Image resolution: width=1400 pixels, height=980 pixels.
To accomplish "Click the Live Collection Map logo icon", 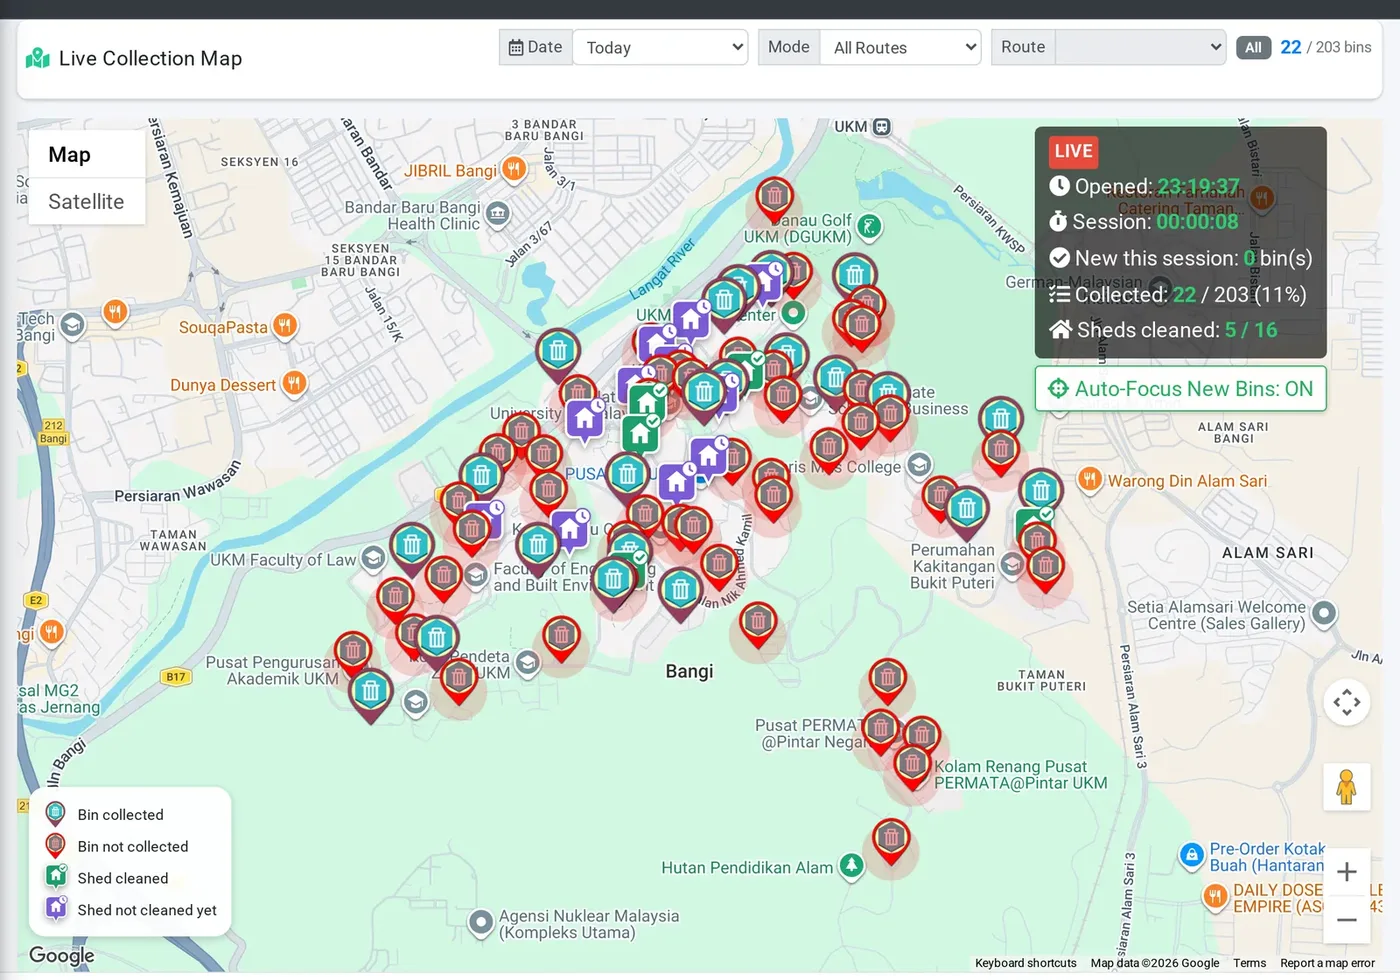I will point(38,58).
